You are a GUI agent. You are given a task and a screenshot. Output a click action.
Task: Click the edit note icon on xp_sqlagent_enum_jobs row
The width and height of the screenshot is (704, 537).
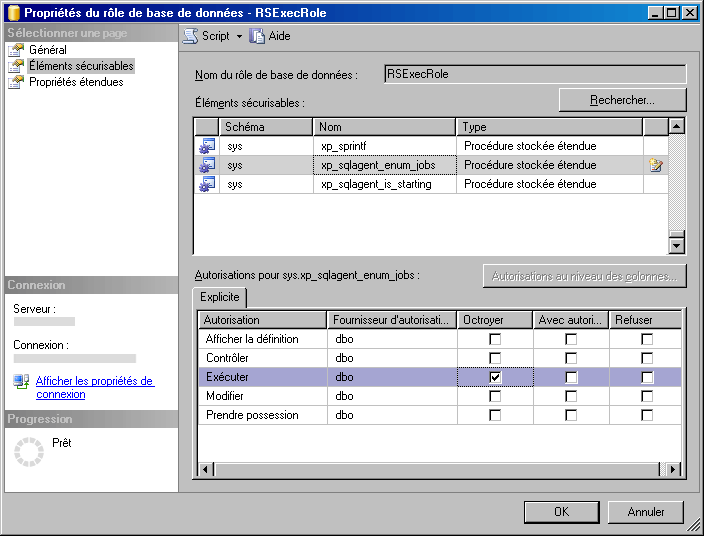[x=656, y=165]
